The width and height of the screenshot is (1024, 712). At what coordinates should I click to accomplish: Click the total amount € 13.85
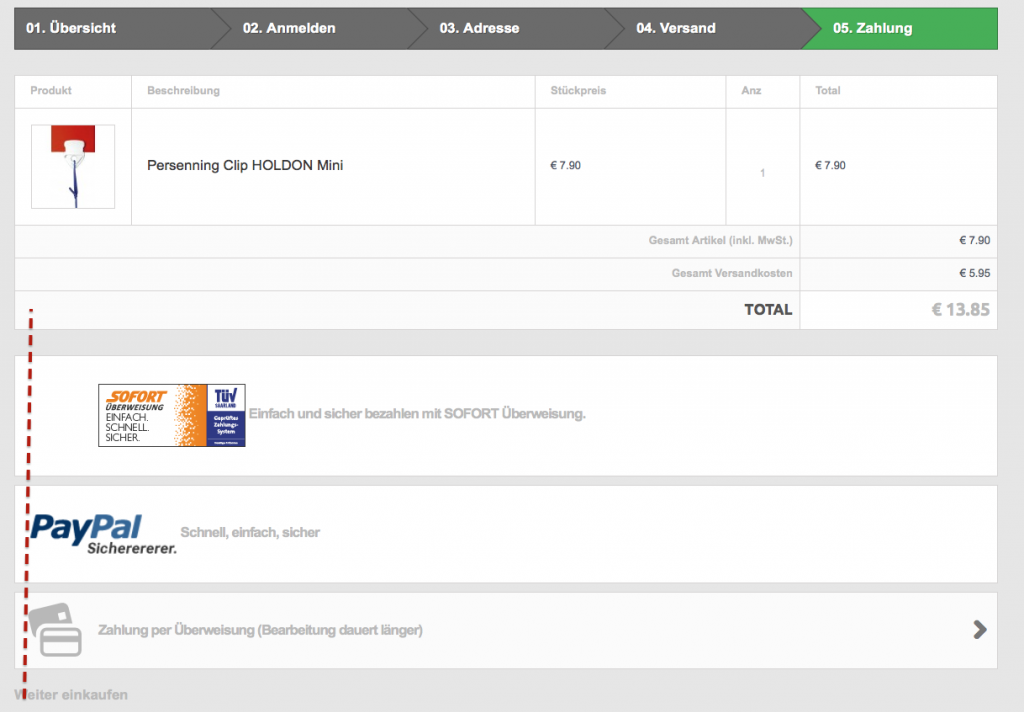[960, 310]
